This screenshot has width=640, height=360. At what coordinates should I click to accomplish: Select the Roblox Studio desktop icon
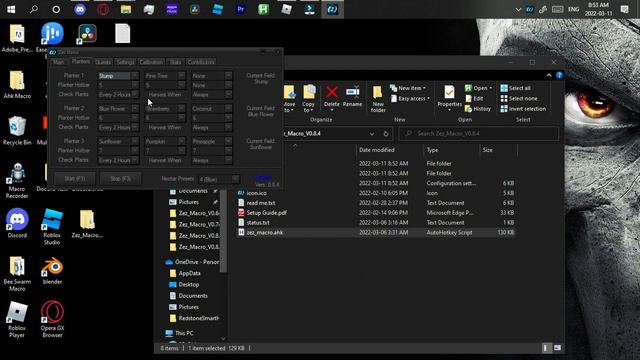click(x=52, y=227)
